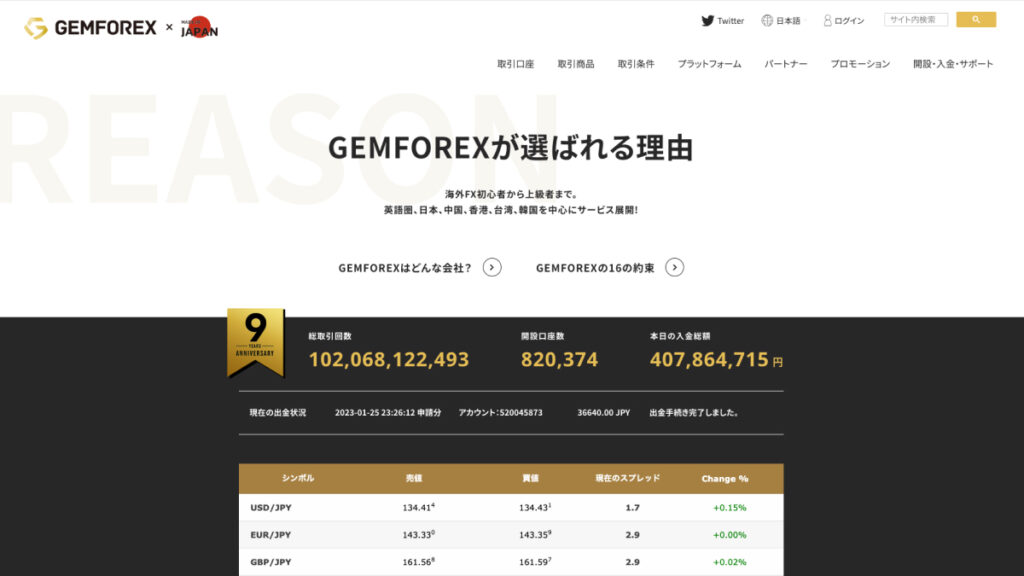
Task: Click the EUR/JPY sell price 143.33
Action: point(419,535)
